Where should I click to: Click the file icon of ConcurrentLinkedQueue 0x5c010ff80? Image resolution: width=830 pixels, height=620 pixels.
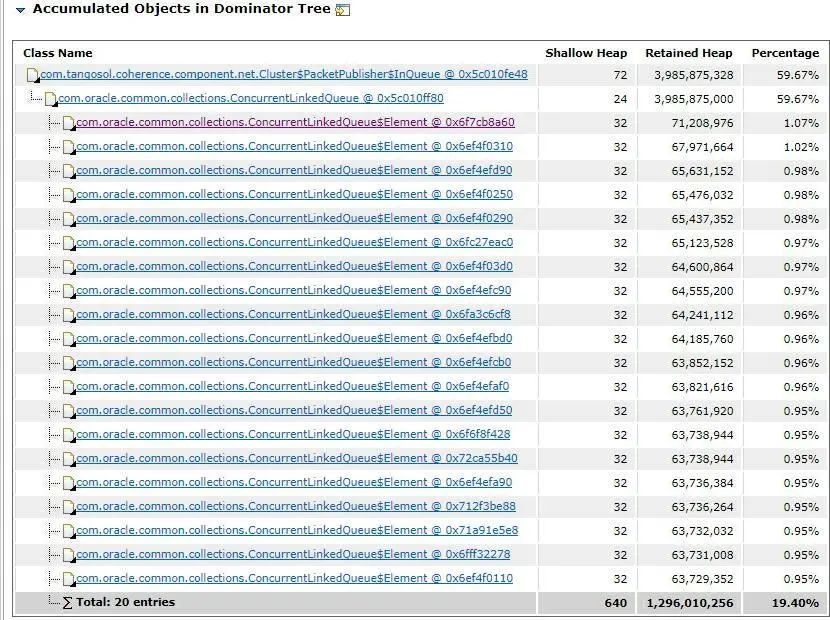pos(51,100)
